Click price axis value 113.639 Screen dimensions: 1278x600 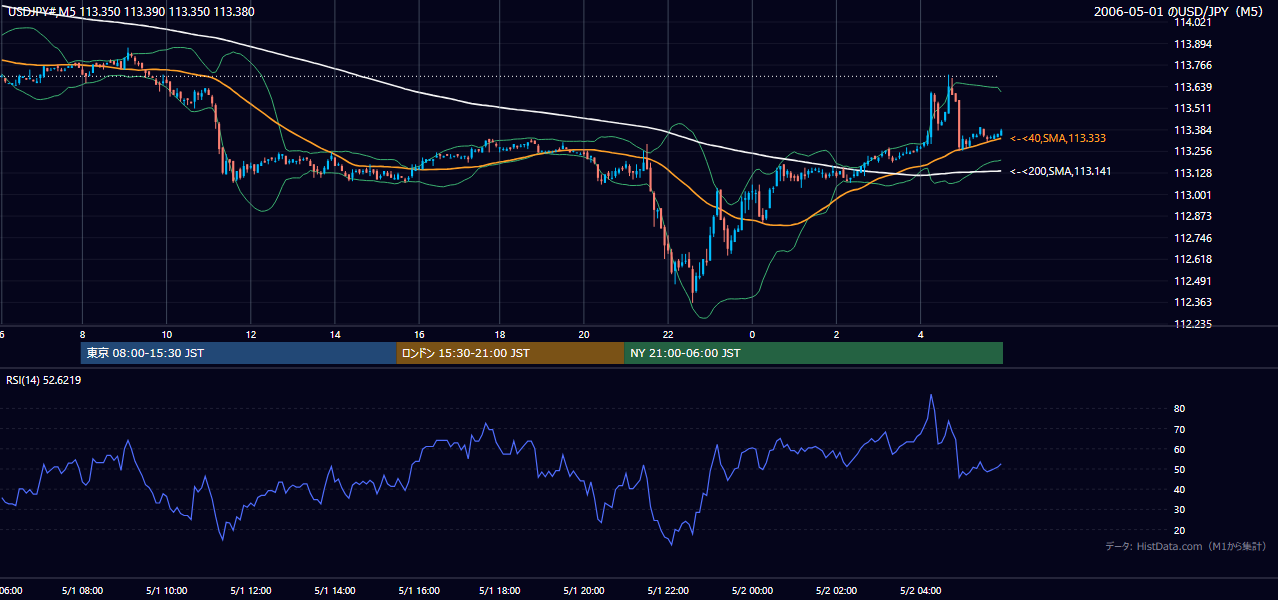1194,87
